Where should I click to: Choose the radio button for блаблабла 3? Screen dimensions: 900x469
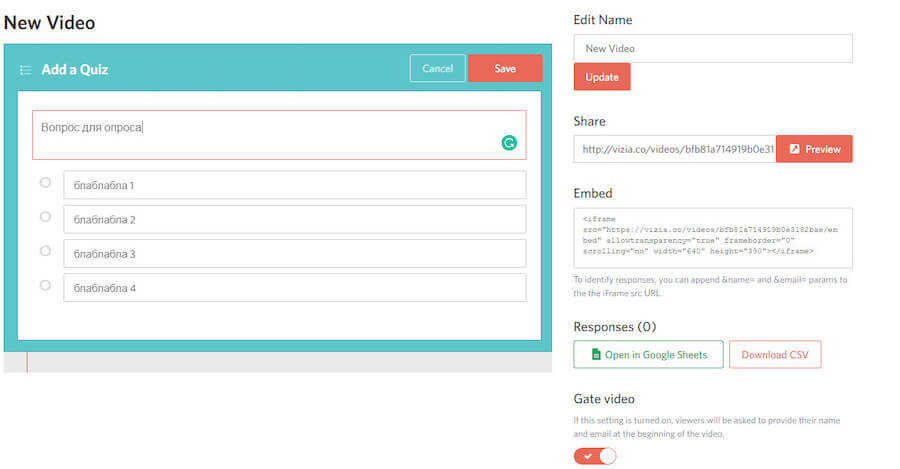[45, 251]
